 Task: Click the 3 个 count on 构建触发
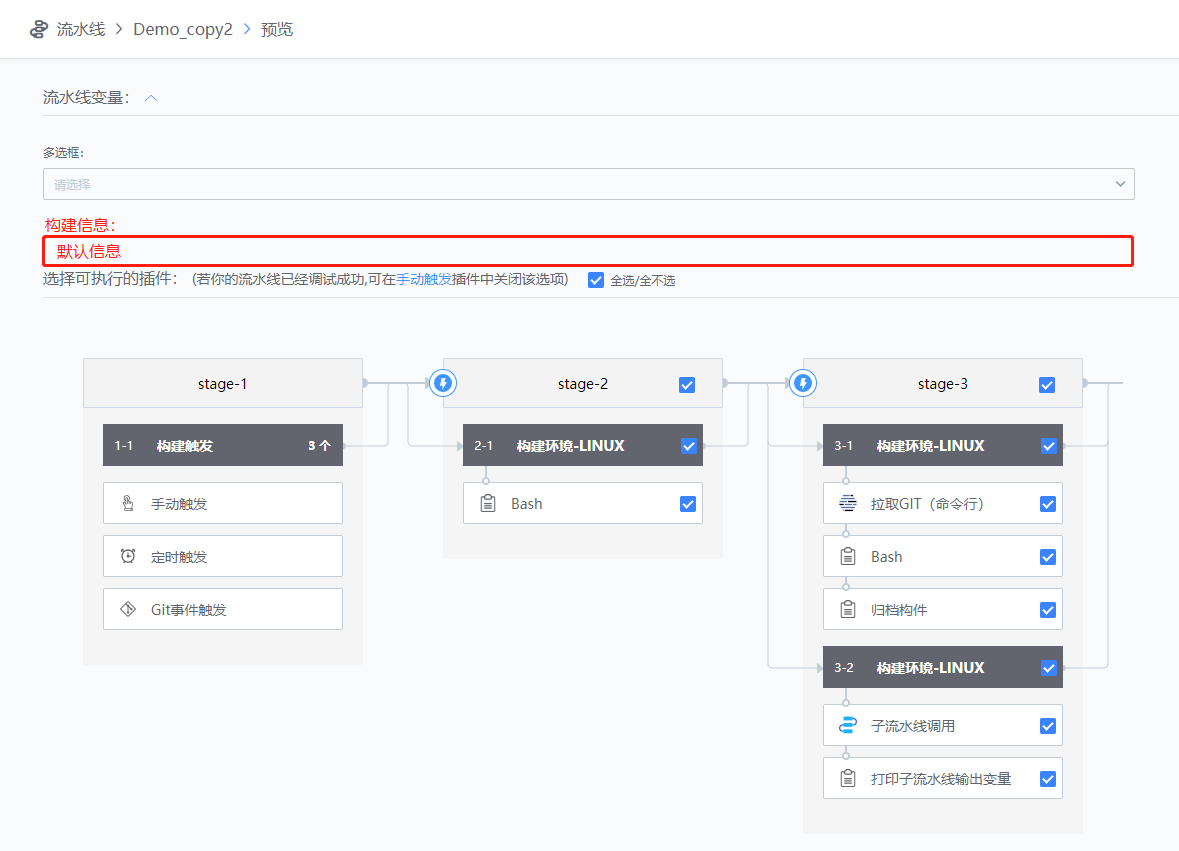coord(319,446)
